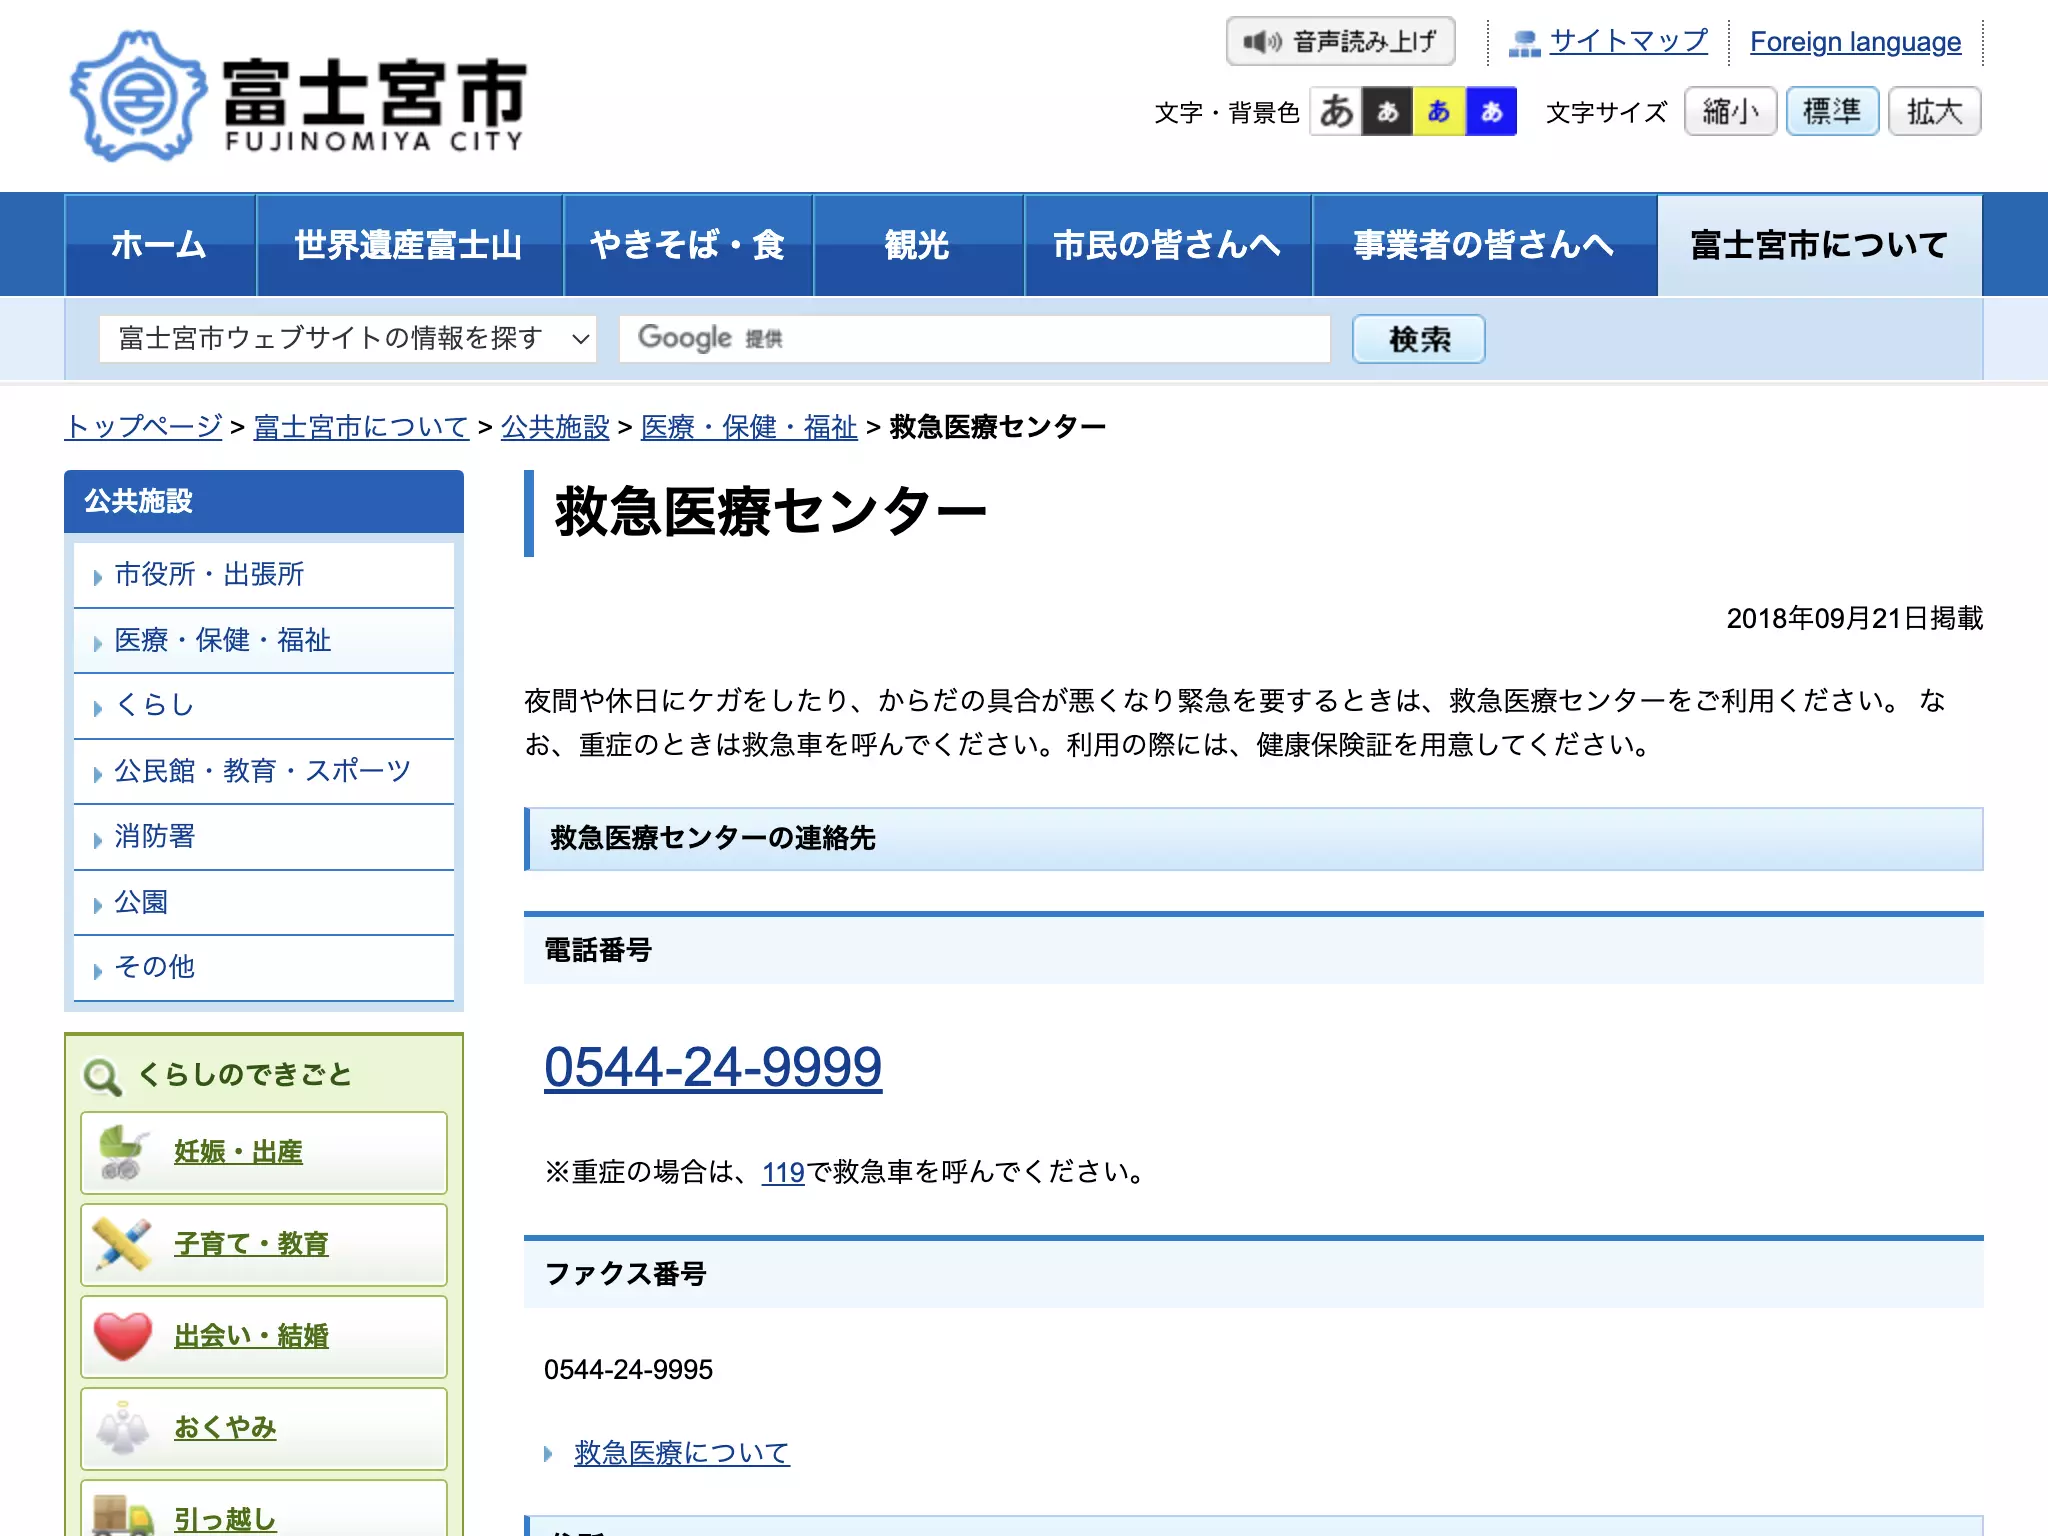
Task: Open sidebar item くらし
Action: 264,706
